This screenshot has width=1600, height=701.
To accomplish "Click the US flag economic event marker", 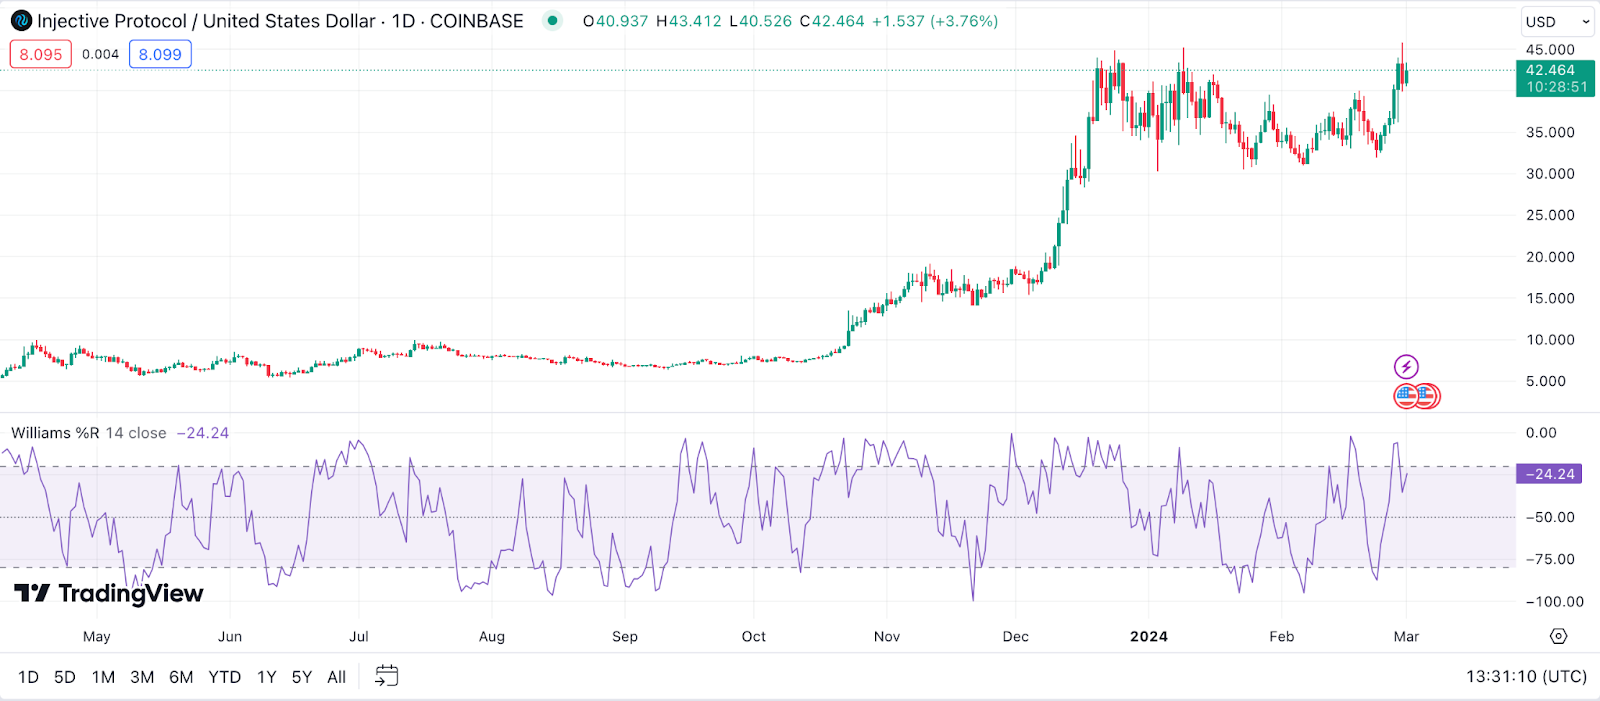I will click(1406, 396).
